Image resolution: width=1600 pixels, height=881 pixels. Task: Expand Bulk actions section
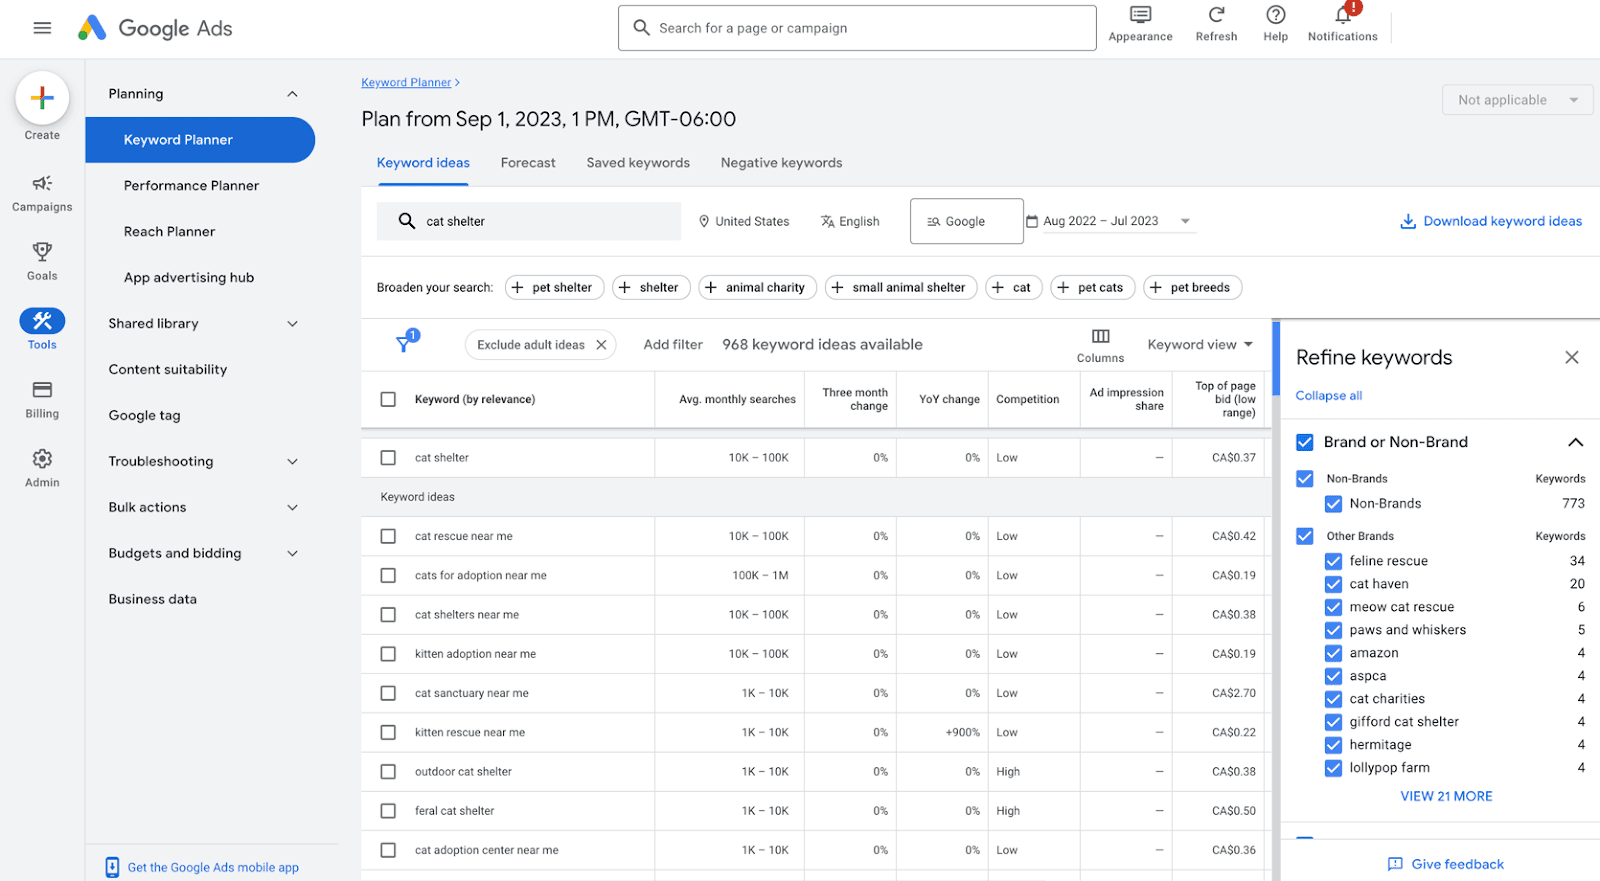click(x=292, y=507)
